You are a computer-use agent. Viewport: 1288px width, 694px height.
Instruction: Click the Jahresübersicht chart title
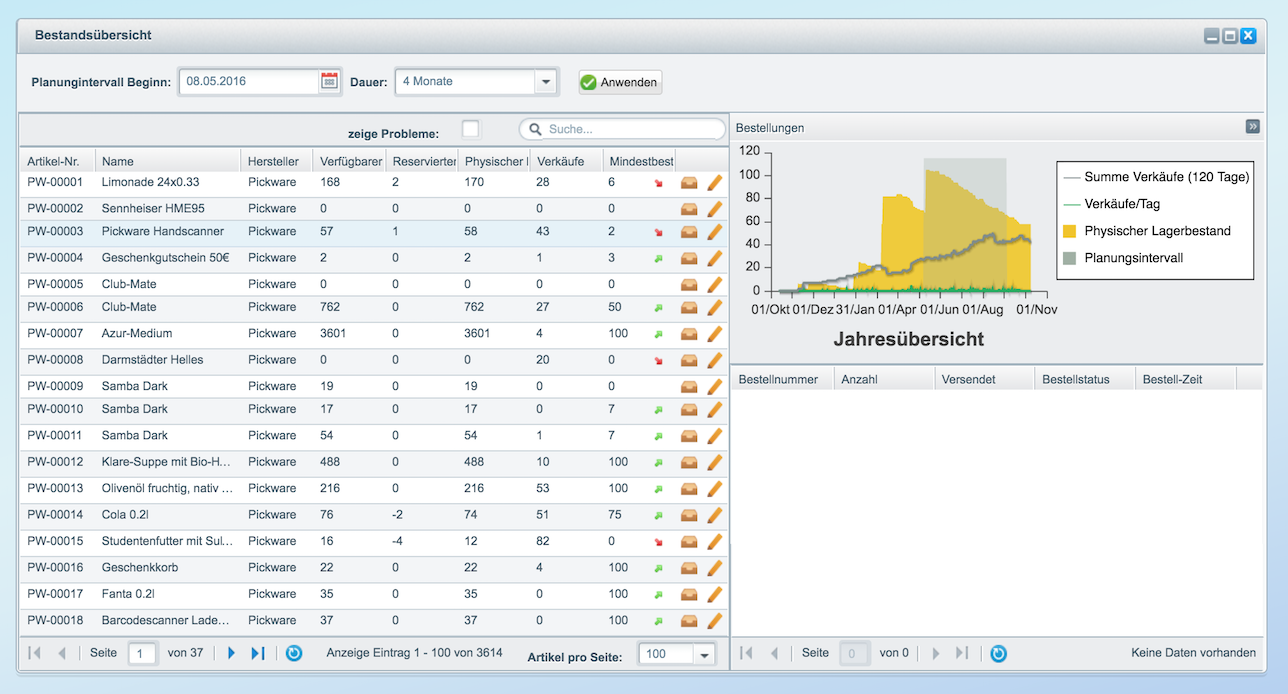pos(909,339)
